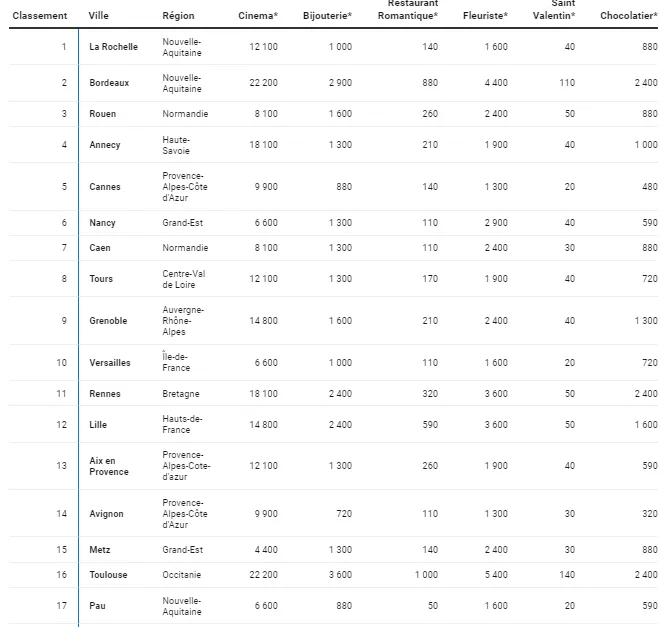Click the Région column header
Viewport: 669px width, 627px height.
pyautogui.click(x=178, y=16)
